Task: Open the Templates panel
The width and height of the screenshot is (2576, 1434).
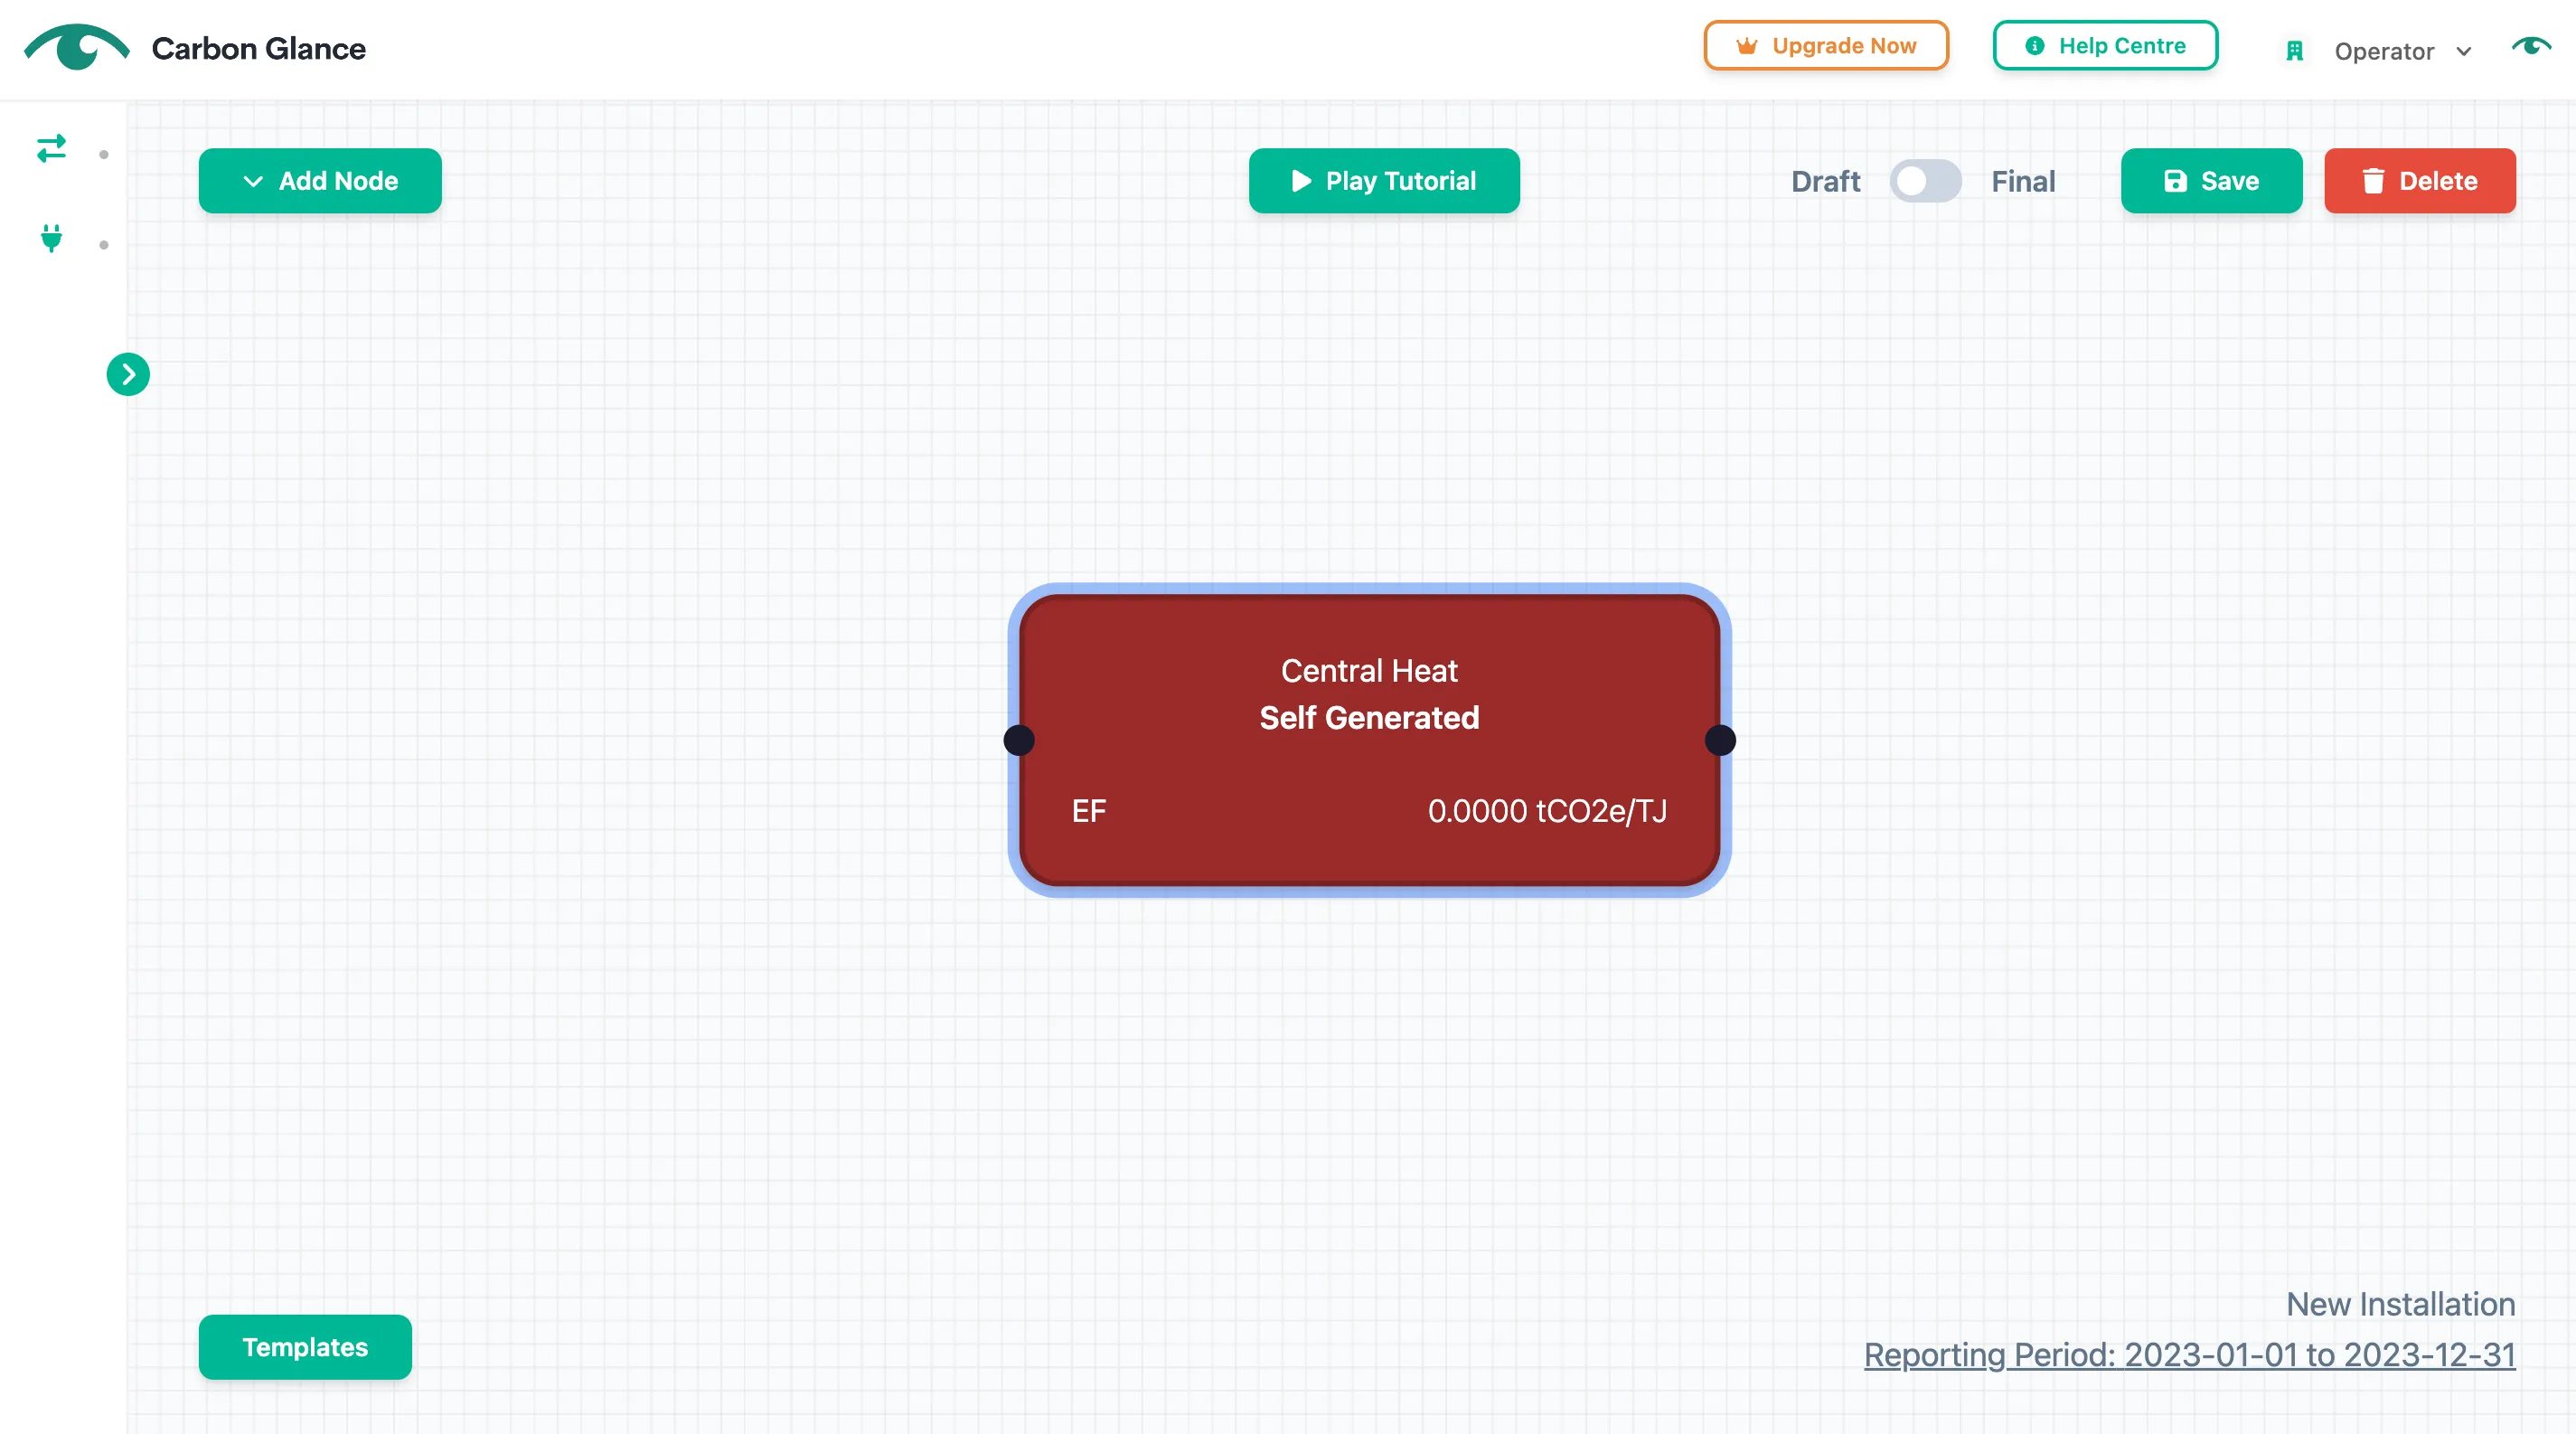Action: tap(305, 1346)
